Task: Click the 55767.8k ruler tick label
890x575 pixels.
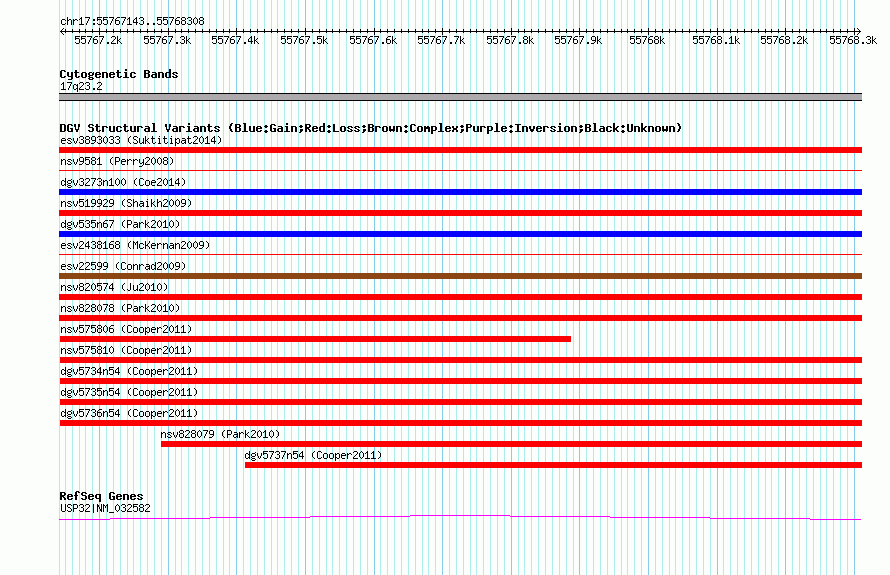Action: 510,40
